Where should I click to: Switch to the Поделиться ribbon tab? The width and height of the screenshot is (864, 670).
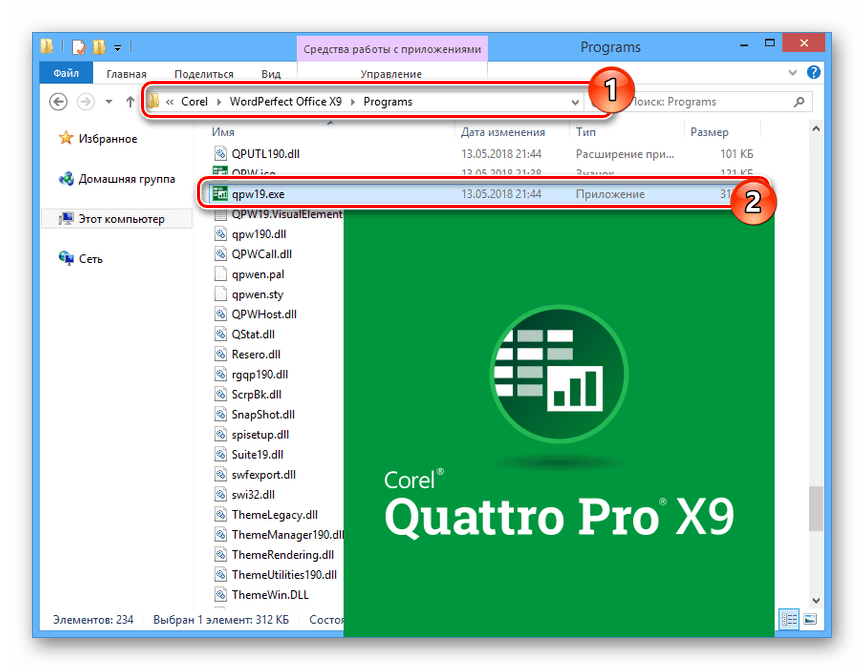click(204, 74)
